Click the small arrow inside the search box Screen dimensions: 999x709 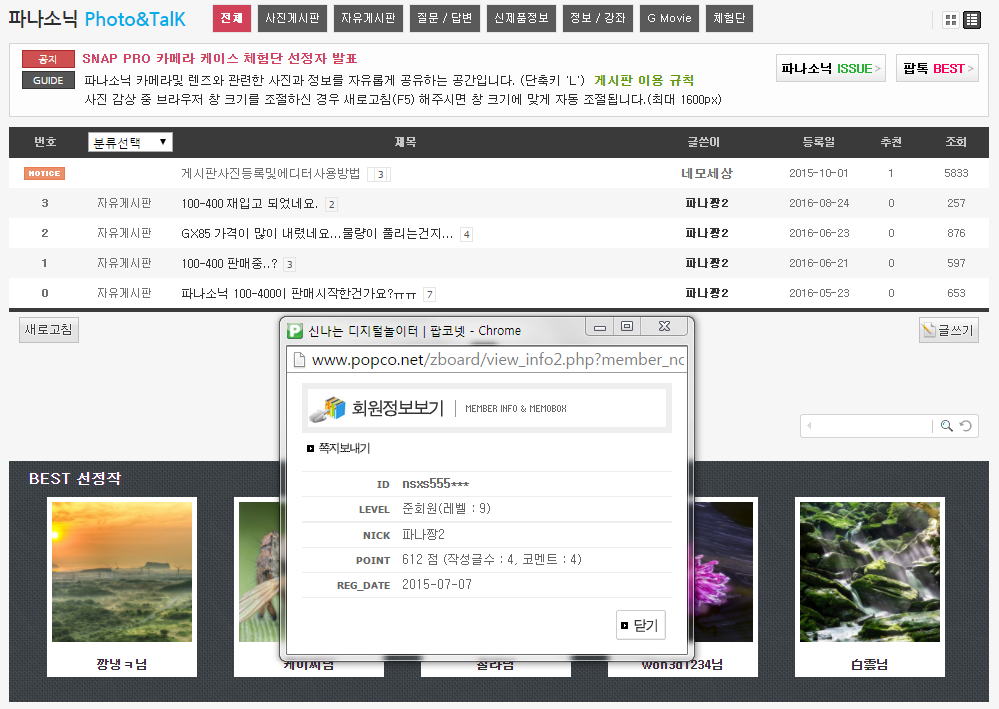809,426
